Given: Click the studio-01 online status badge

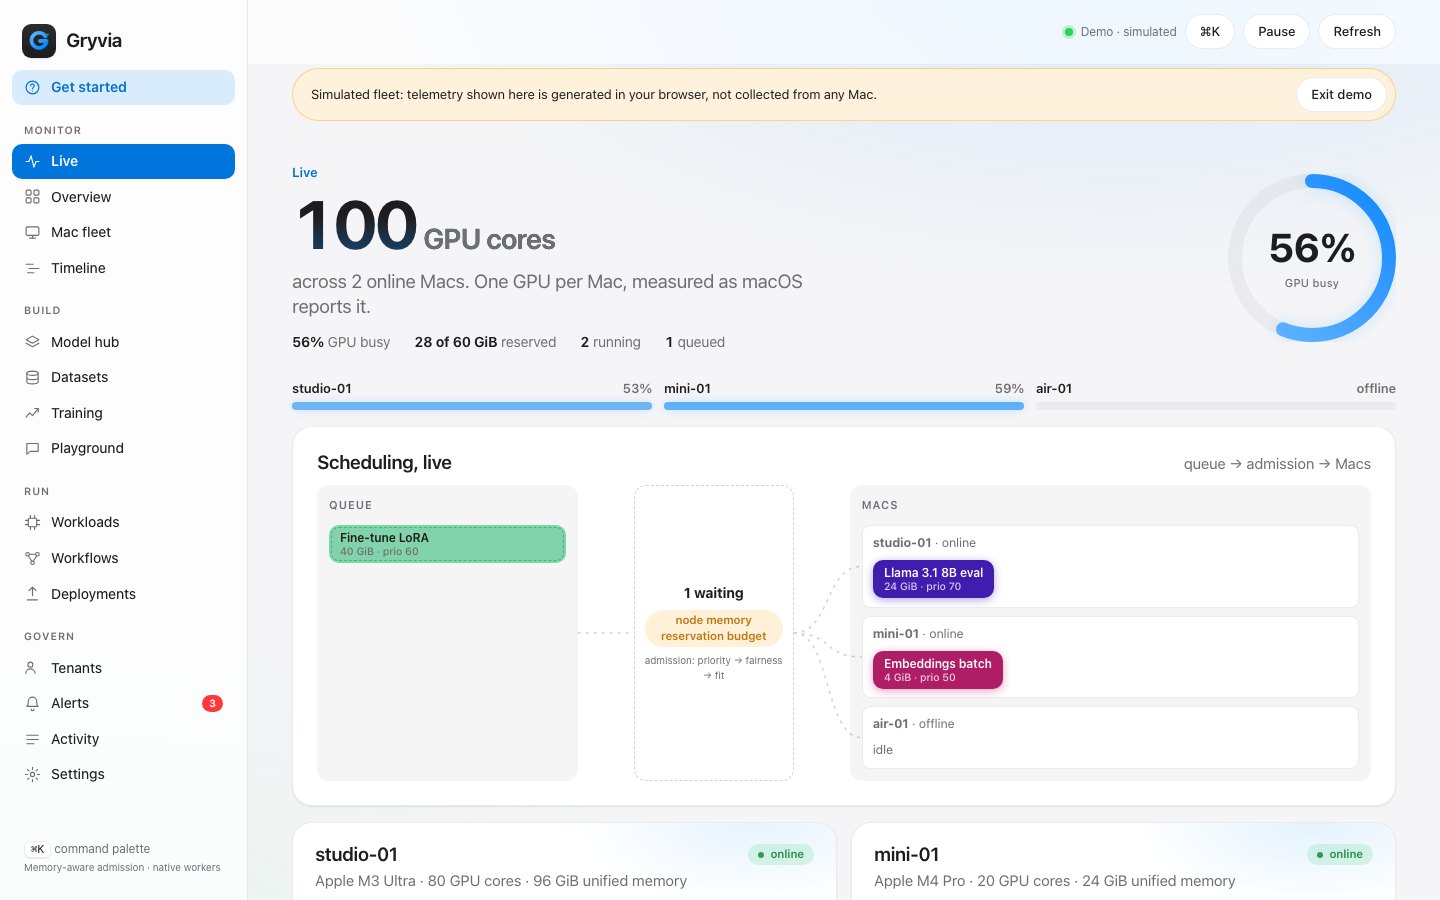Looking at the screenshot, I should (x=781, y=854).
